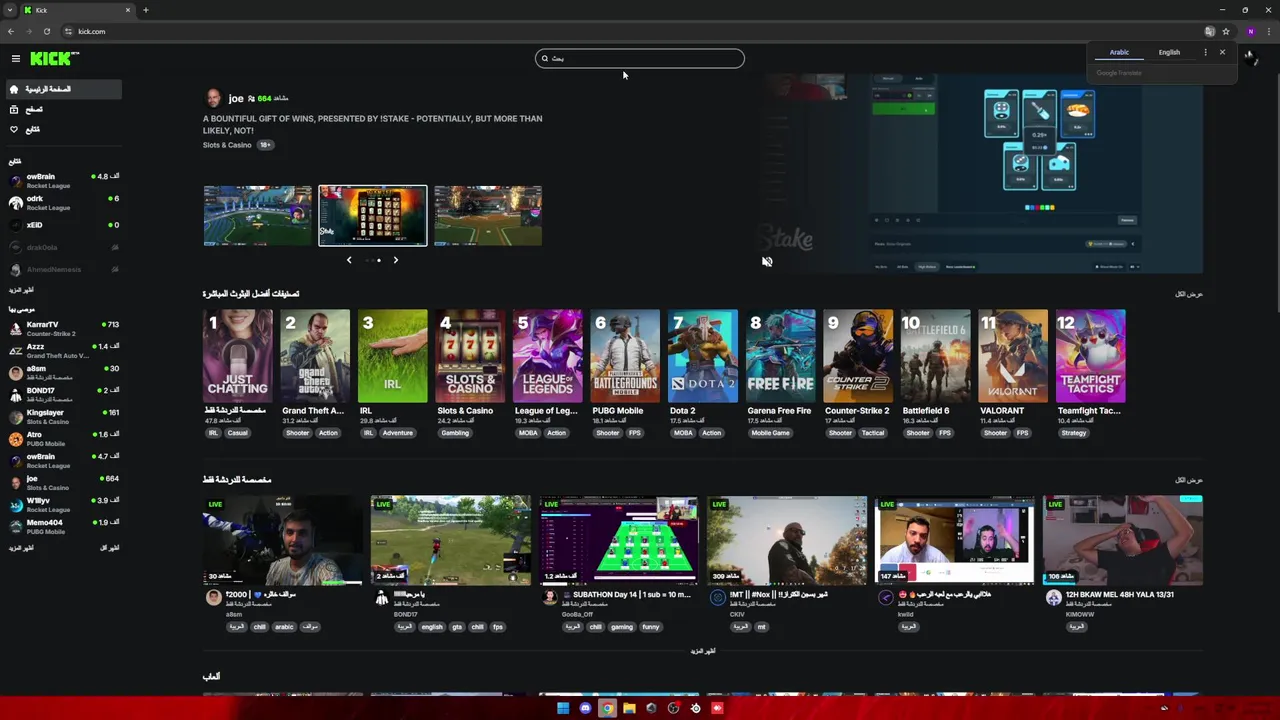Open owBrain in the following list
1280x720 pixels.
(x=62, y=181)
